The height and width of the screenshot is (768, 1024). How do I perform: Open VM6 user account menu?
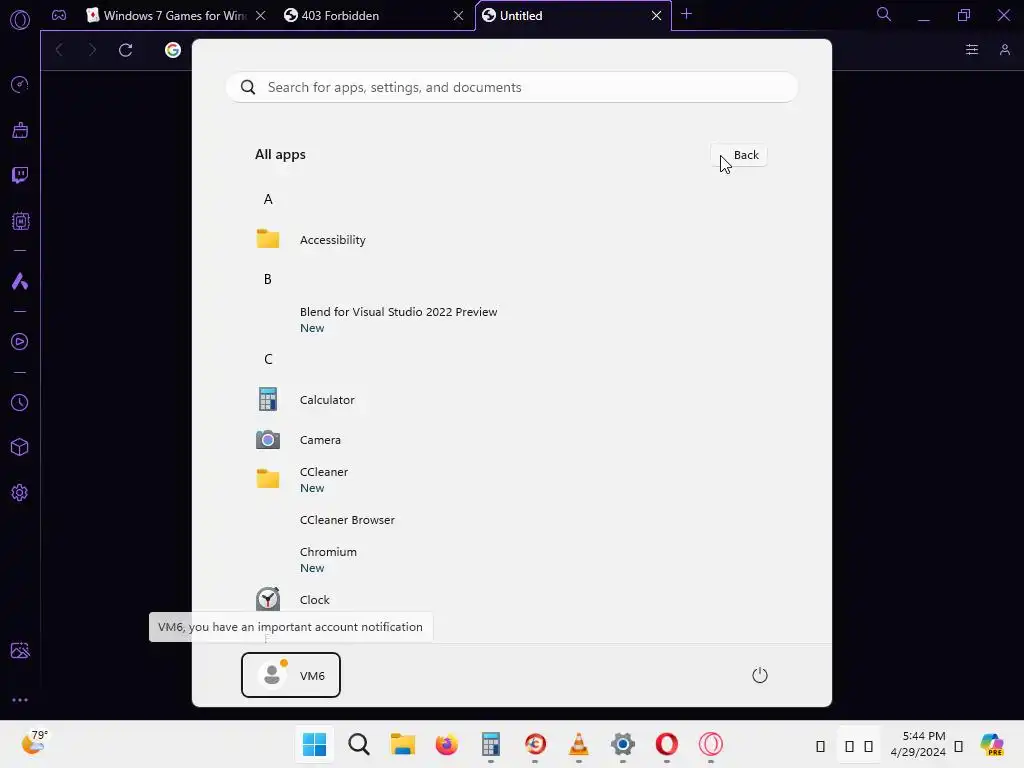(291, 675)
